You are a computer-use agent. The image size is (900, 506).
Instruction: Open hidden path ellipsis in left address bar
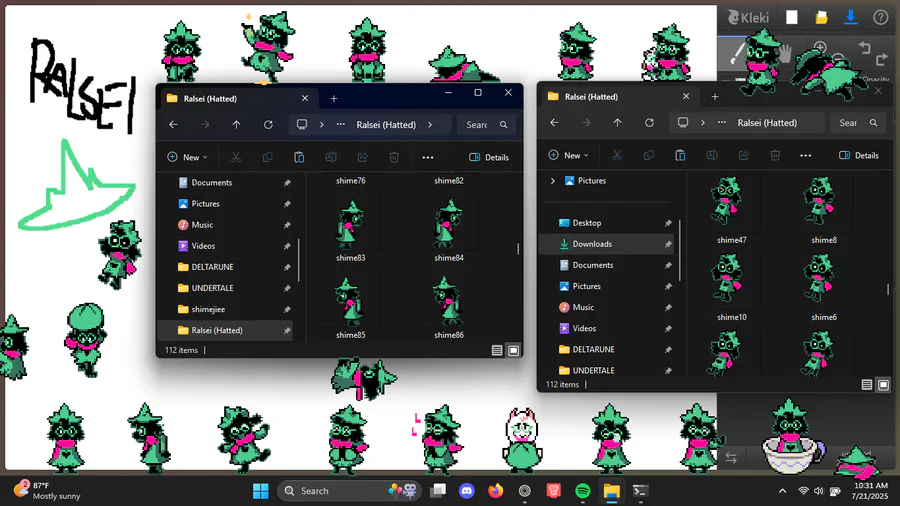click(x=341, y=124)
